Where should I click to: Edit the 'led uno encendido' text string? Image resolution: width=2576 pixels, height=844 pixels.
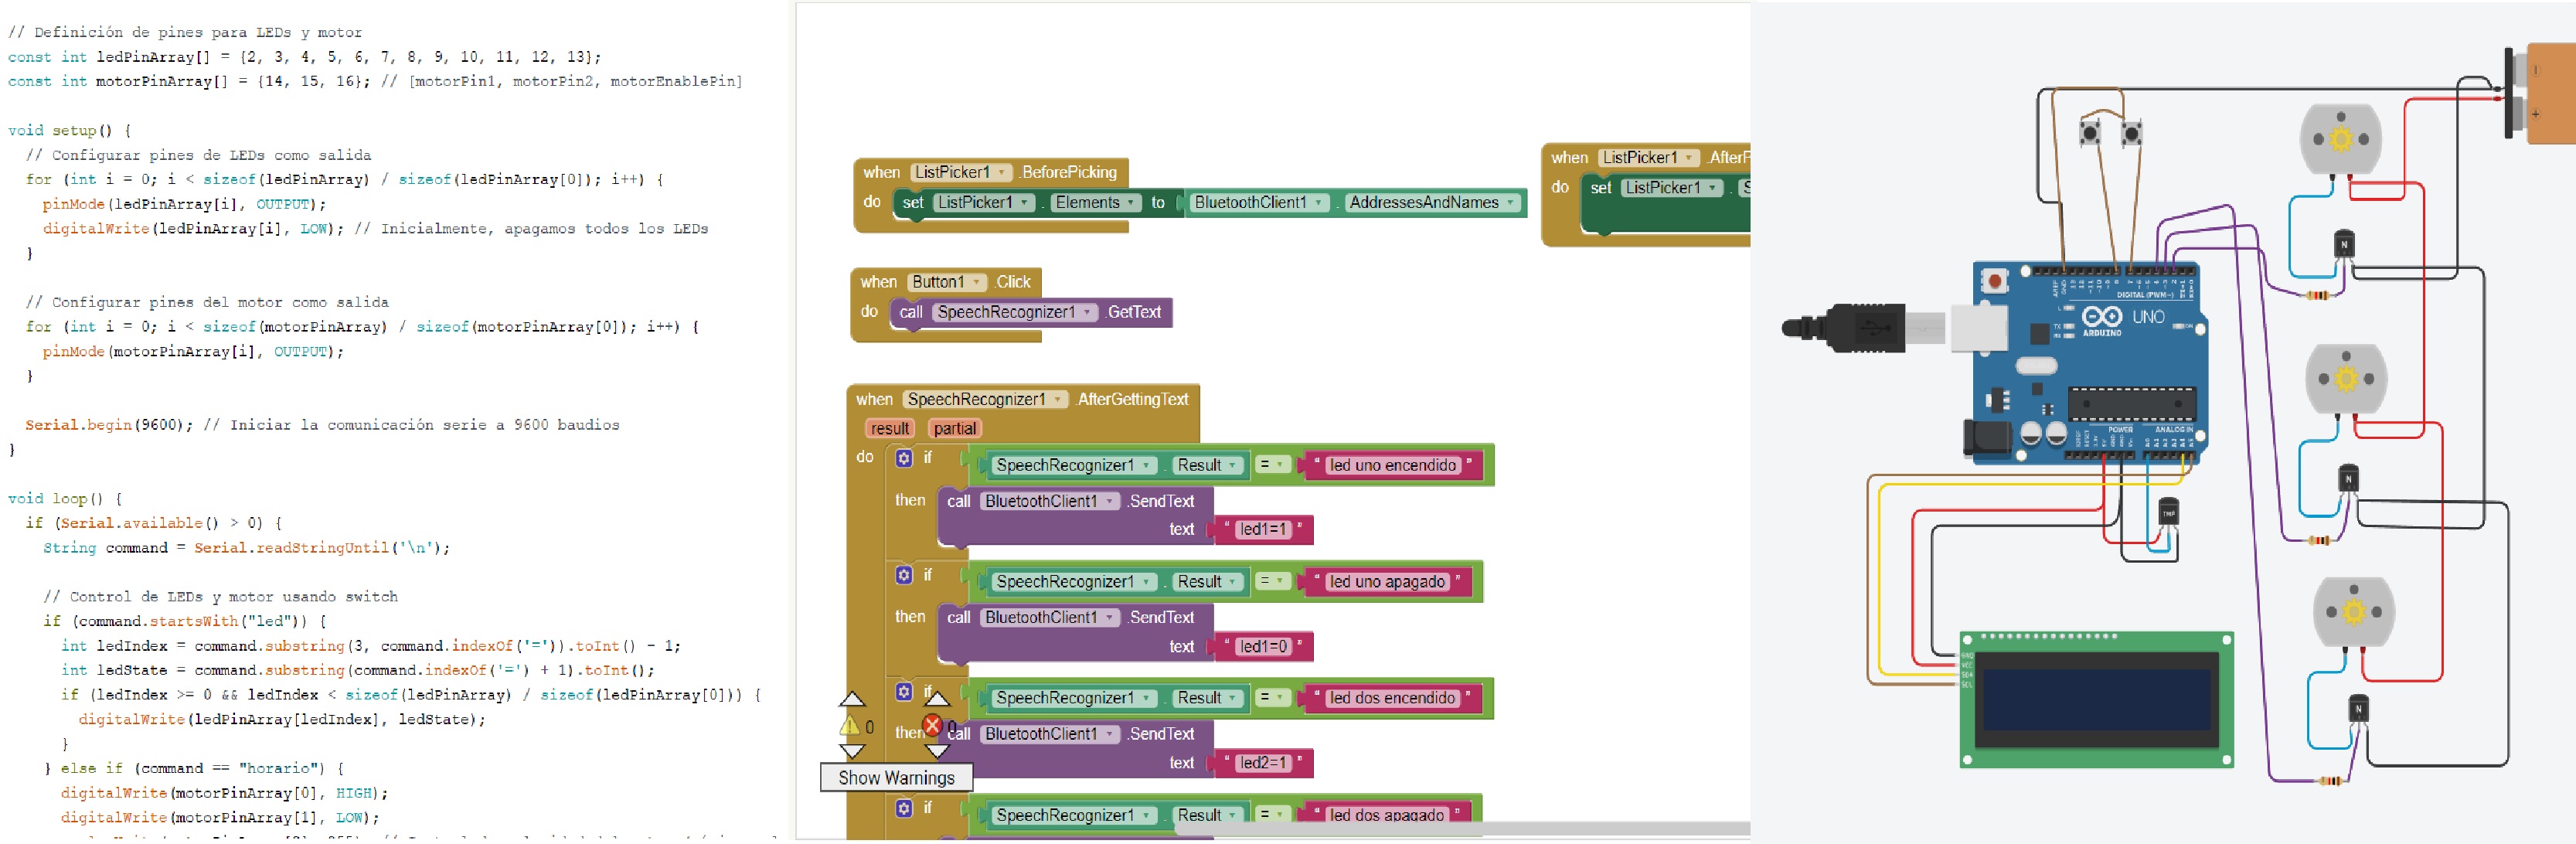pos(1392,465)
